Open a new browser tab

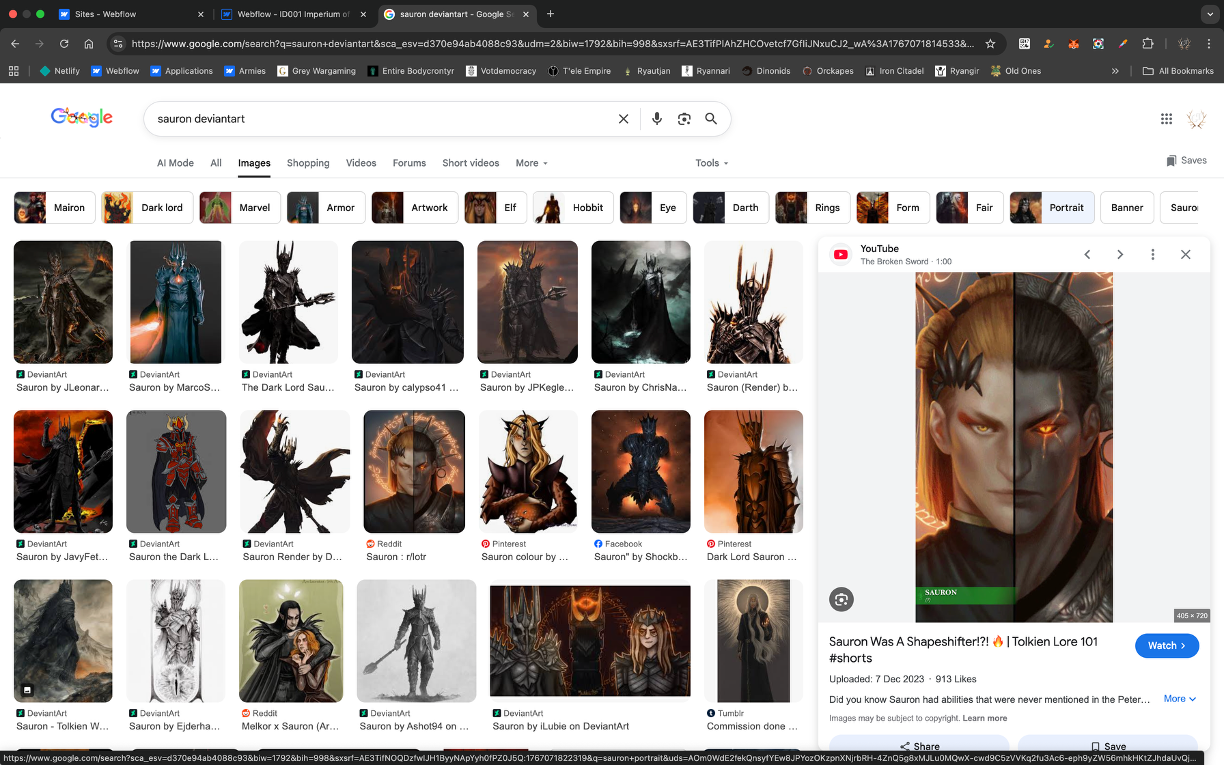[x=550, y=14]
